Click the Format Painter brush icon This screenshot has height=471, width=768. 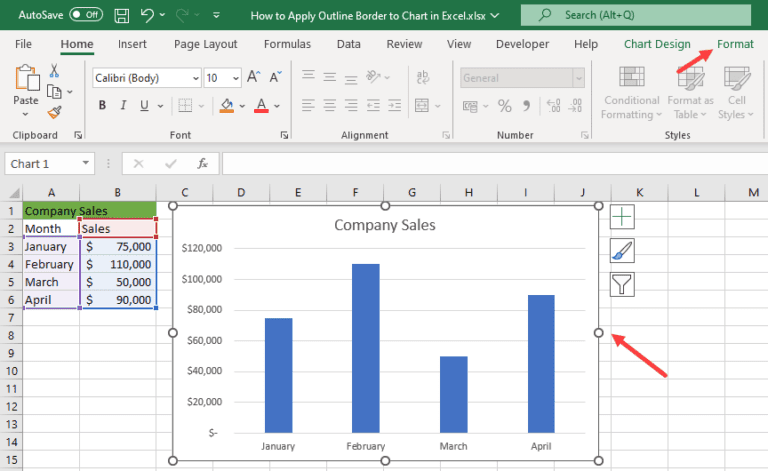click(x=54, y=112)
